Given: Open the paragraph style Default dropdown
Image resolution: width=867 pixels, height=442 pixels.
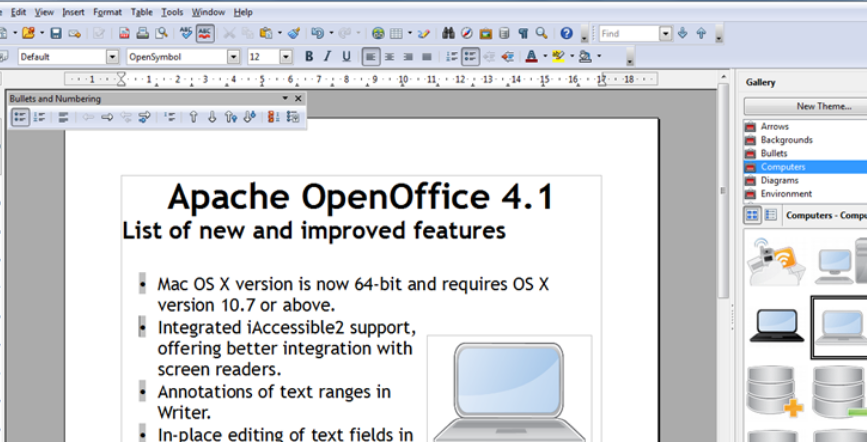Looking at the screenshot, I should (112, 56).
